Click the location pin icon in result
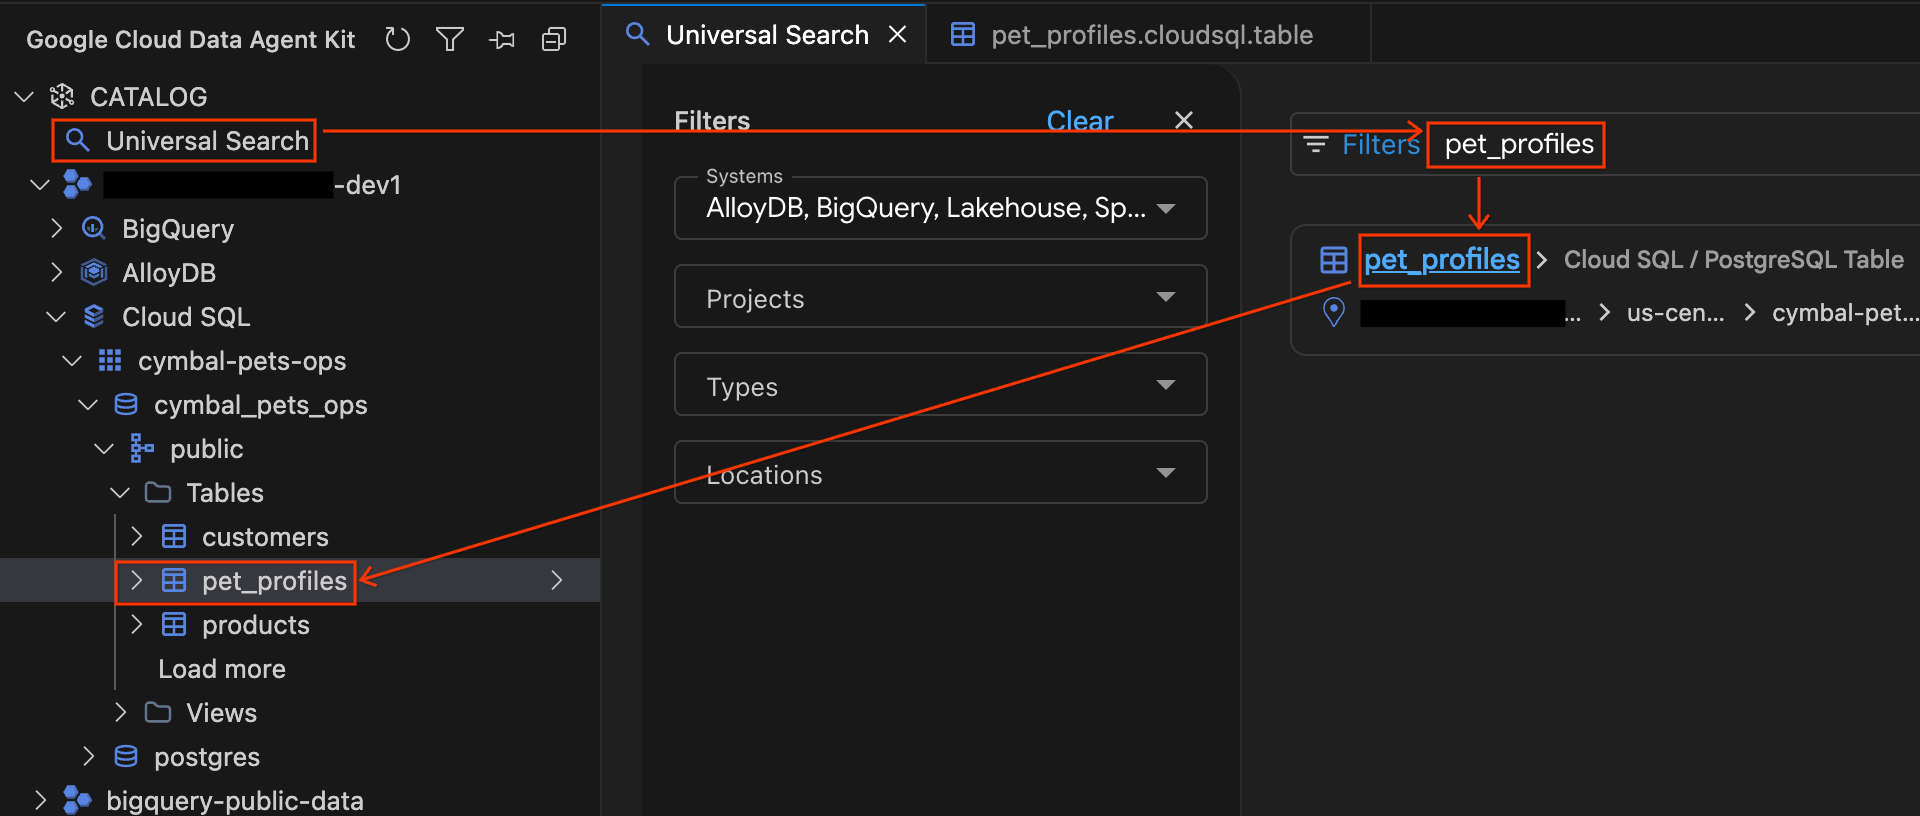1920x816 pixels. [x=1334, y=312]
